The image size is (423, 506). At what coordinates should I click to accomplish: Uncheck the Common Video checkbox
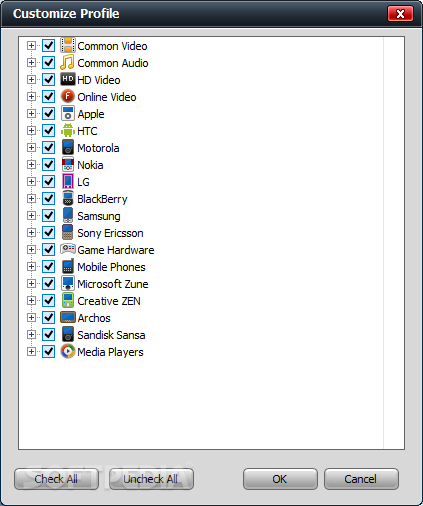[x=49, y=45]
